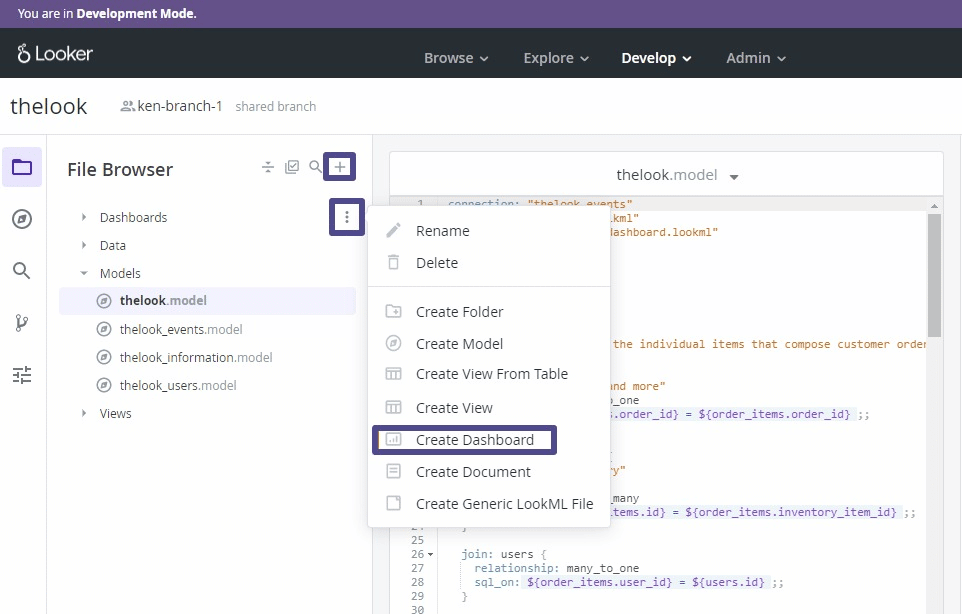962x614 pixels.
Task: Click the editor vertical scrollbar thumb
Action: (x=934, y=275)
